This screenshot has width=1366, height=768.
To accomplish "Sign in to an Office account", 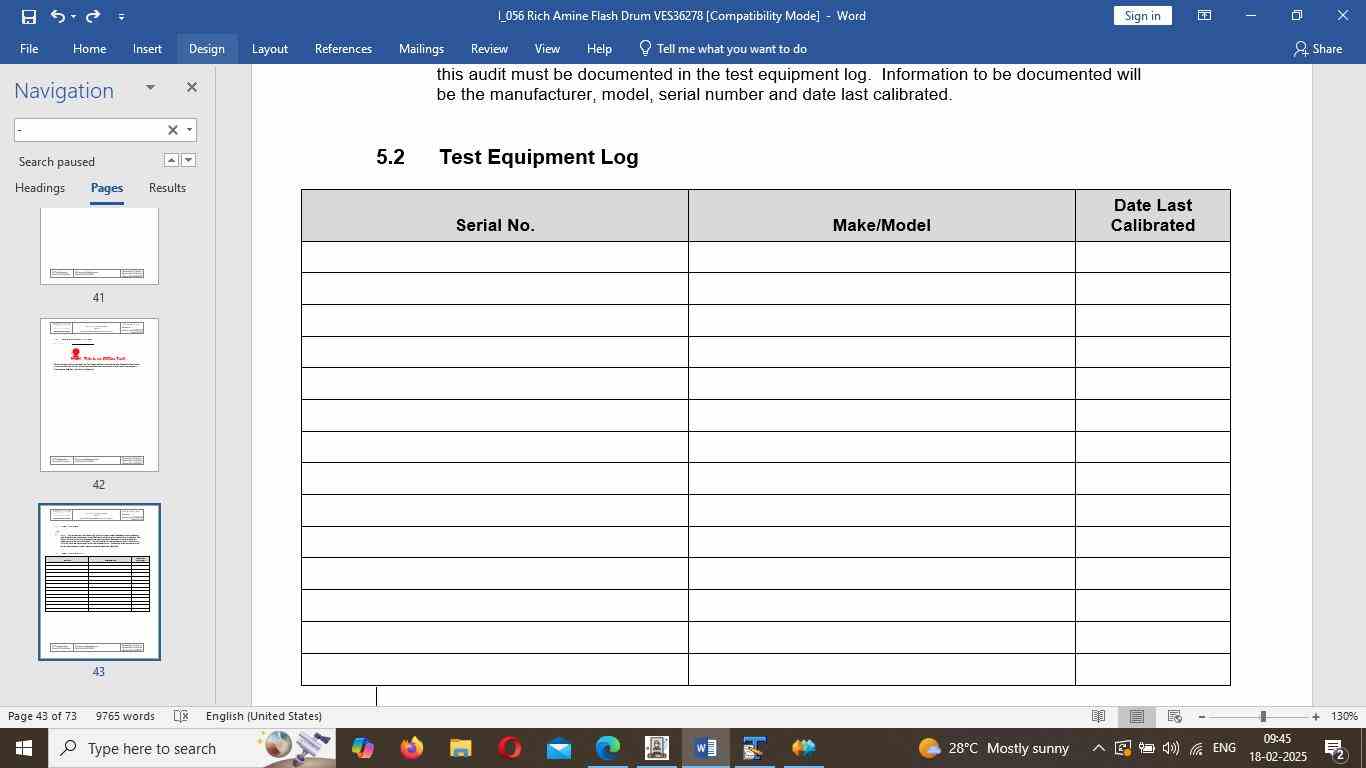I will 1142,16.
